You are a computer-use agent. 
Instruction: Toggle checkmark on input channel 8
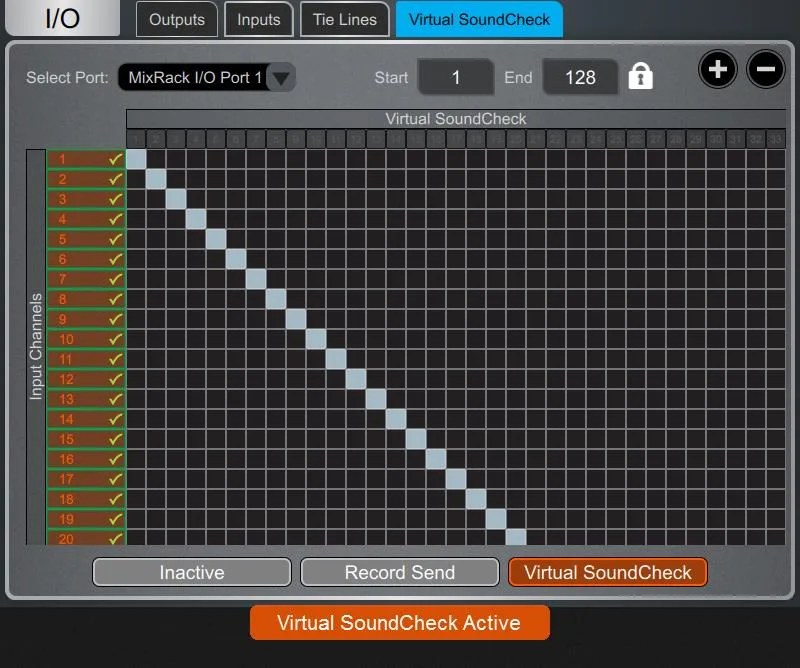click(116, 299)
